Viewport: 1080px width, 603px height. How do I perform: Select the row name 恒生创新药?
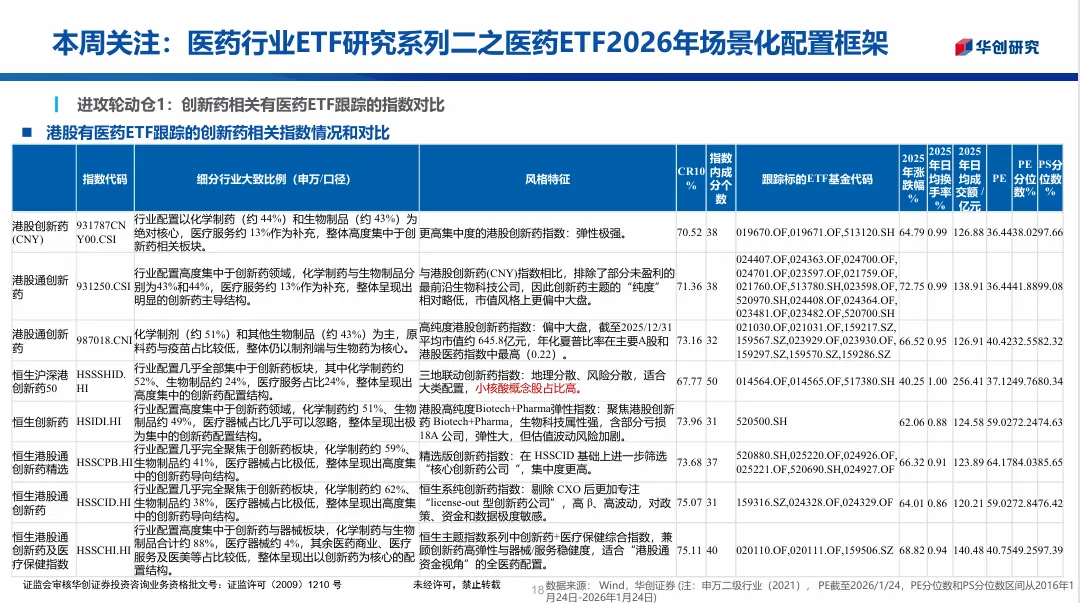click(40, 422)
